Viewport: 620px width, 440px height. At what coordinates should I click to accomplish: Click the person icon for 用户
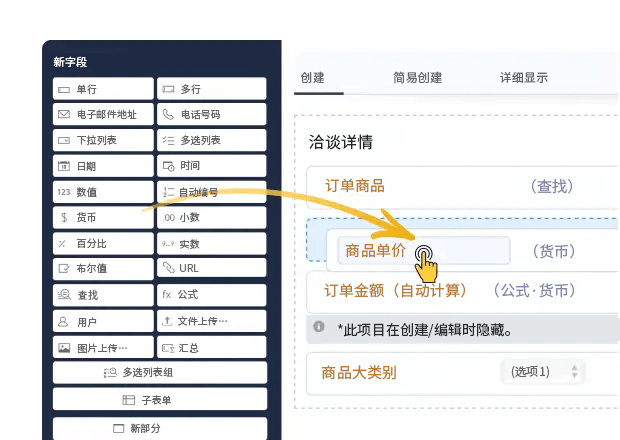(63, 321)
